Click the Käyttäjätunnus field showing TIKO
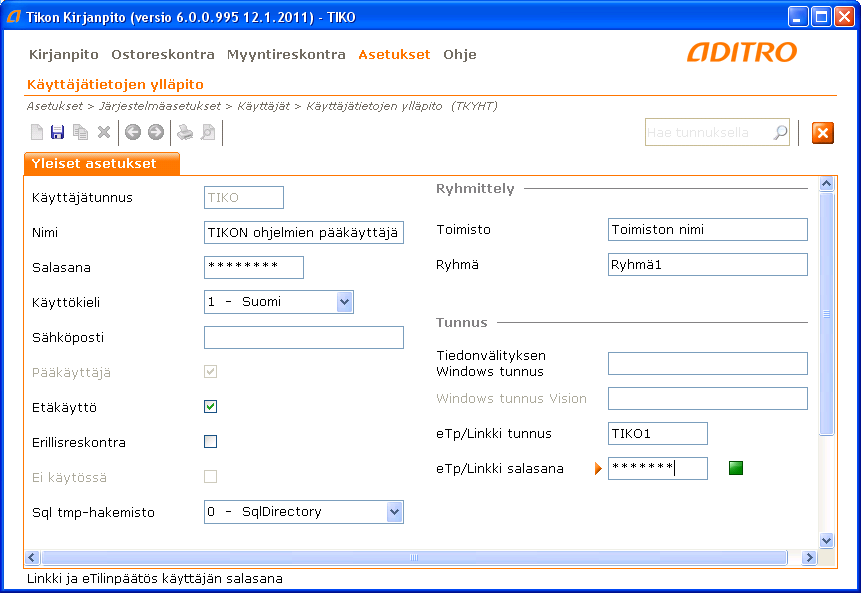 tap(244, 198)
